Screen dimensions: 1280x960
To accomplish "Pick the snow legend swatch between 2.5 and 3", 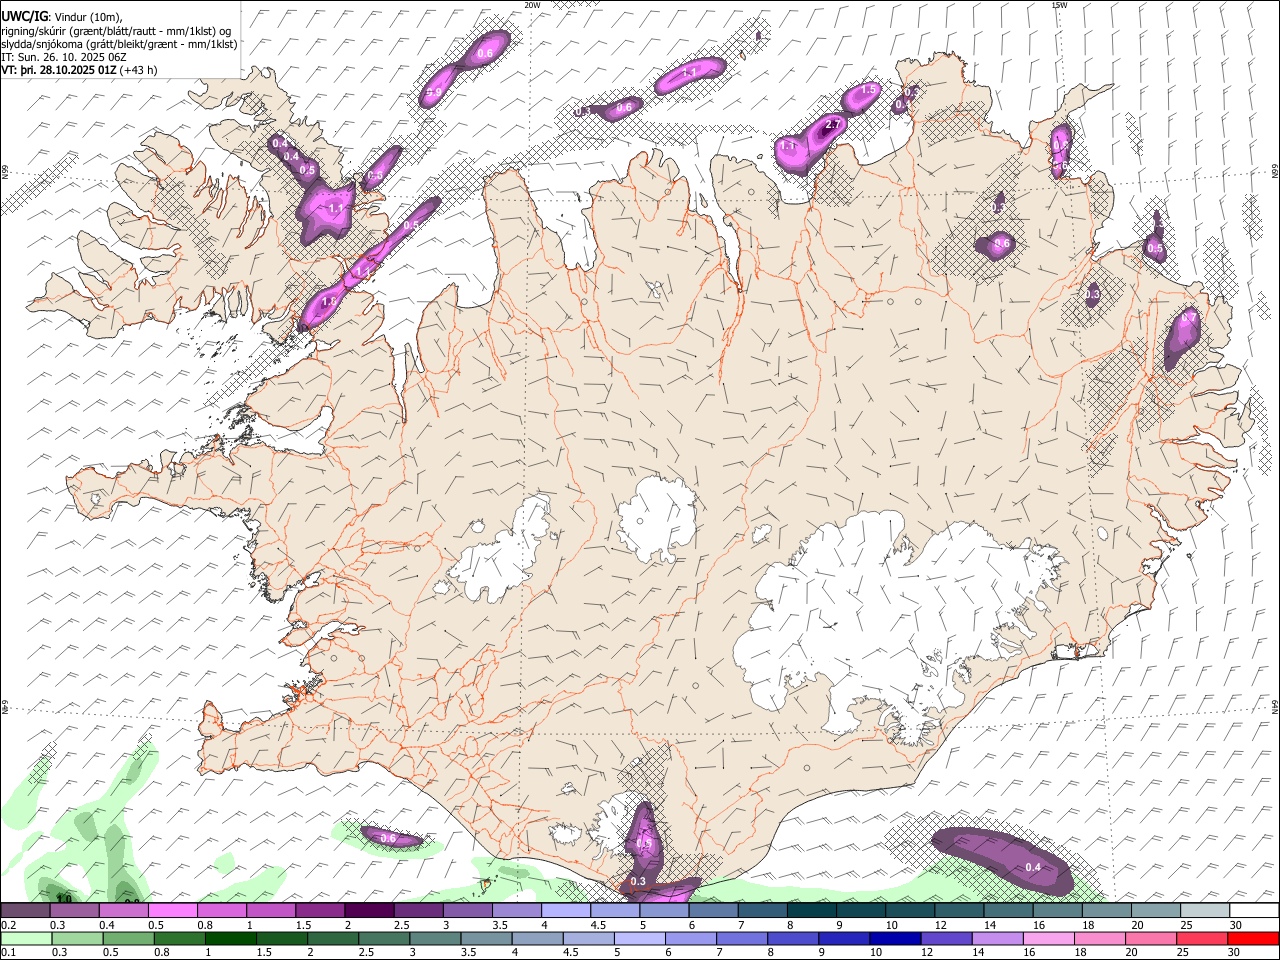I will click(x=418, y=911).
